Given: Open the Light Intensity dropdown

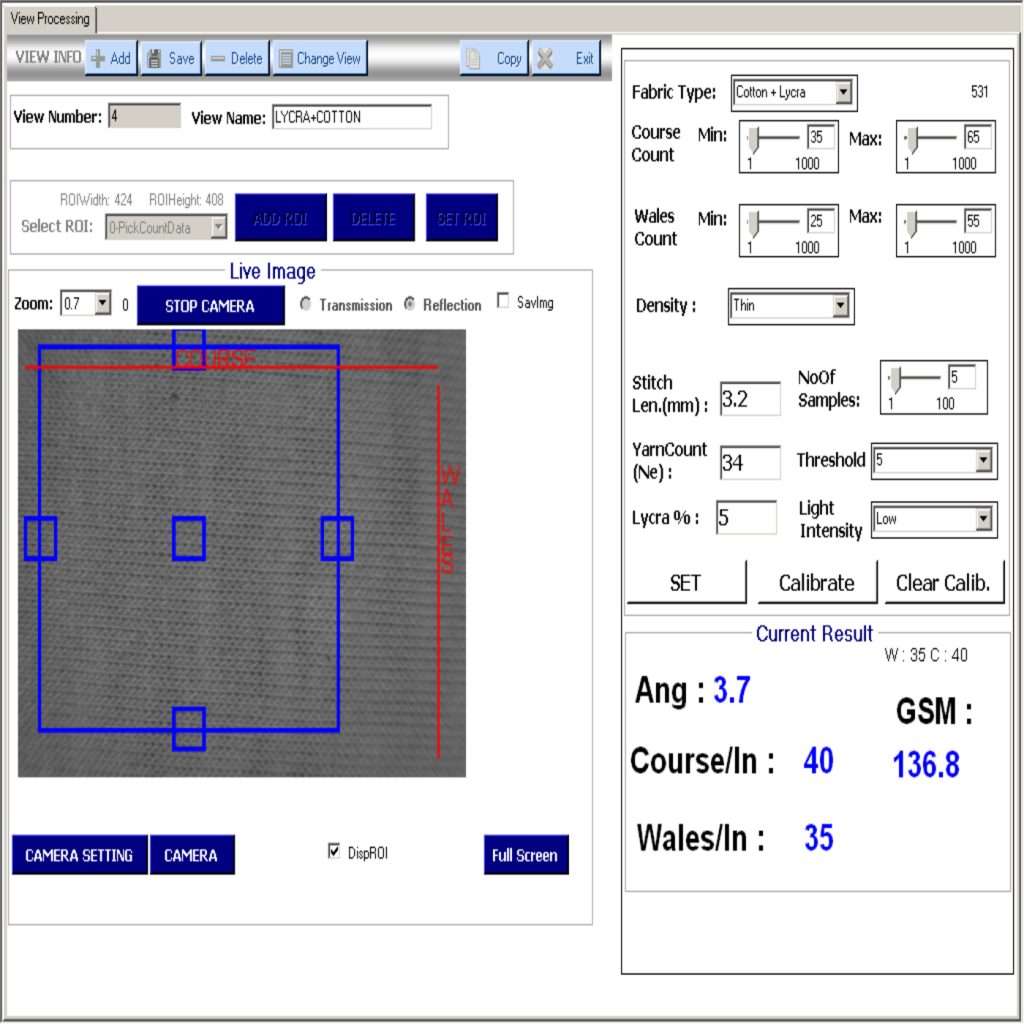Looking at the screenshot, I should point(983,519).
